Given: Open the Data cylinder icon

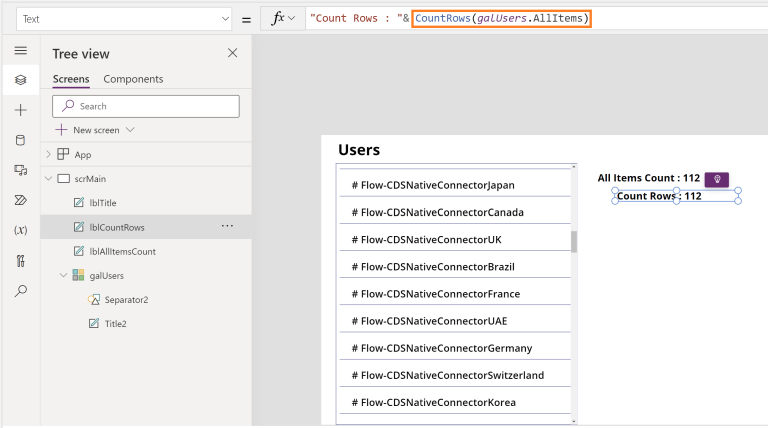Looking at the screenshot, I should coord(20,140).
